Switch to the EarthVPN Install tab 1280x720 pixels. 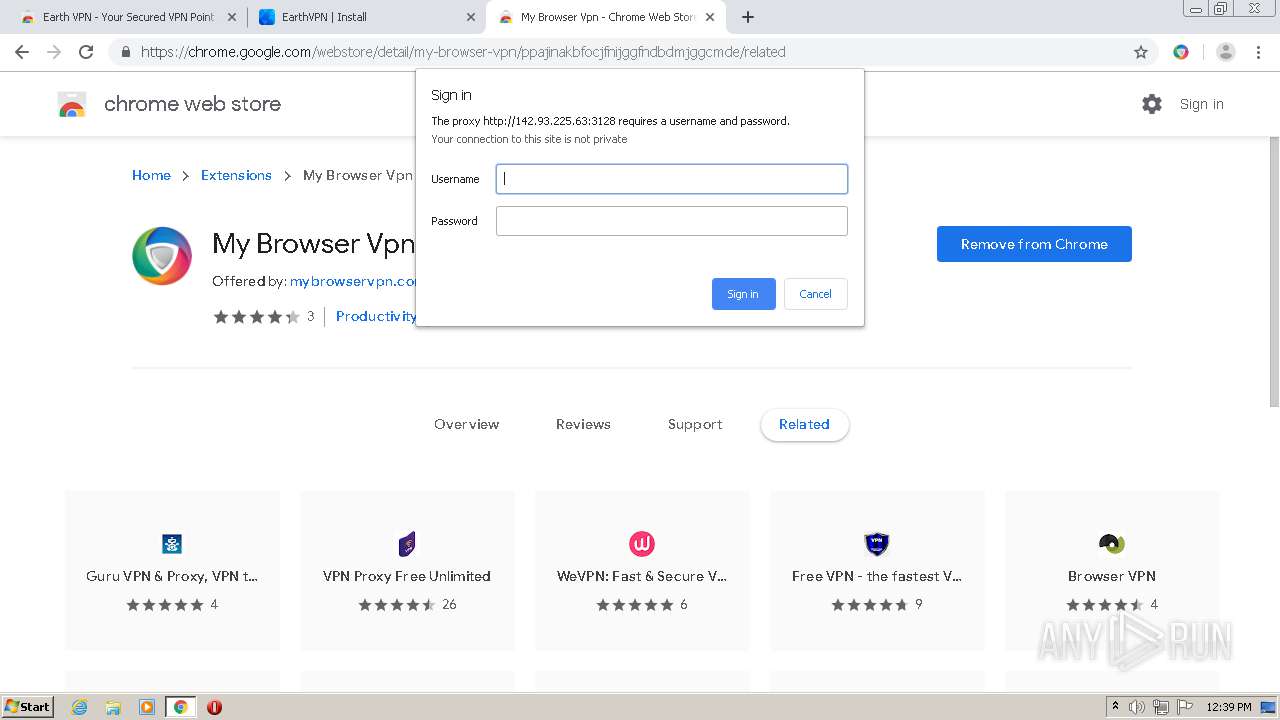pos(366,17)
